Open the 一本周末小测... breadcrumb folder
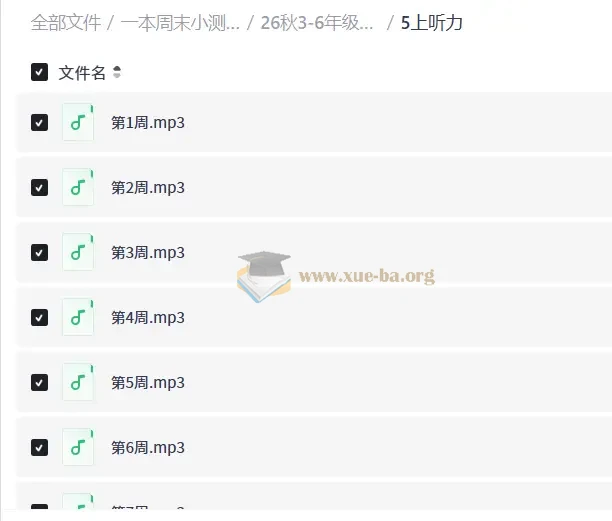The height and width of the screenshot is (521, 612). (x=180, y=23)
